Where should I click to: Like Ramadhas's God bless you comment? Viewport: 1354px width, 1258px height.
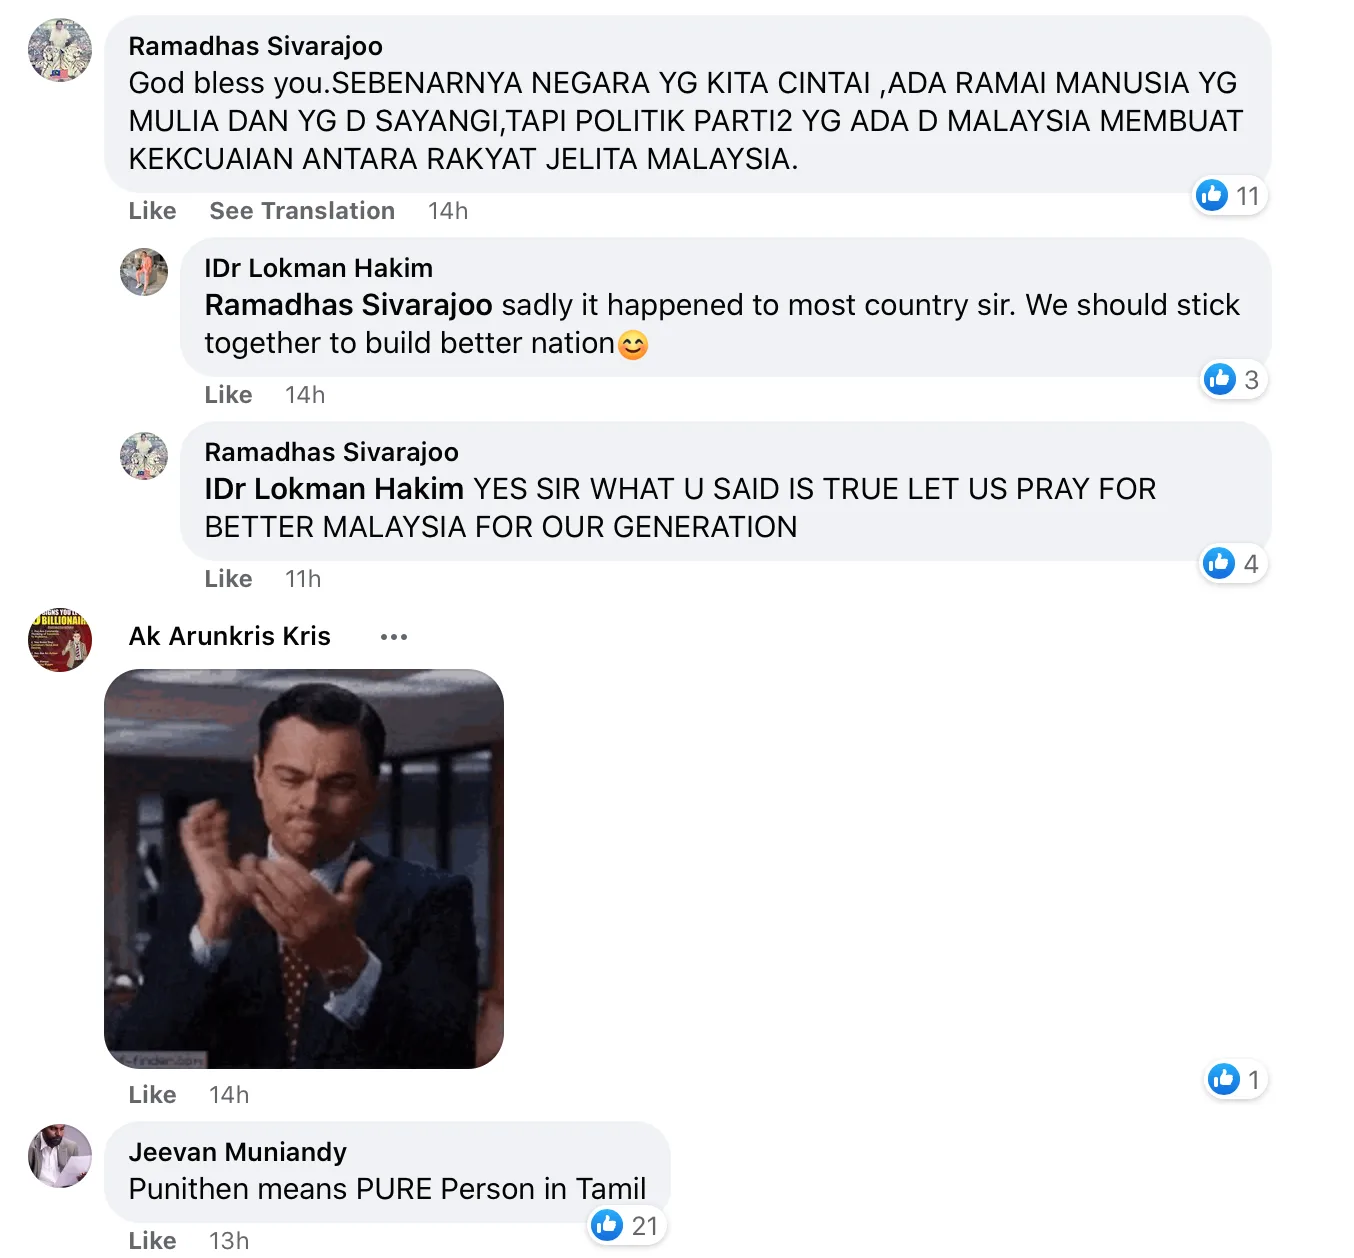(x=152, y=211)
